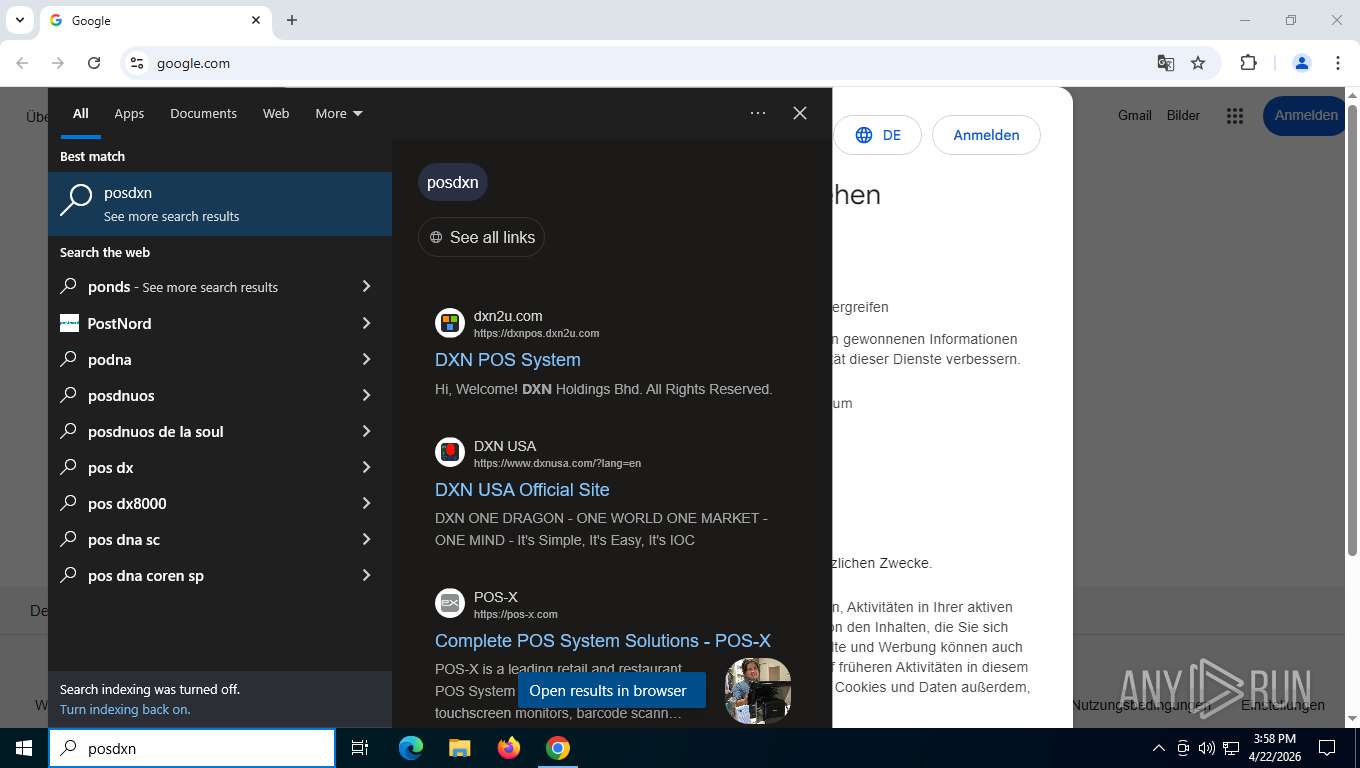Open the Translate page icon in the address bar
The width and height of the screenshot is (1360, 768).
tap(1165, 63)
